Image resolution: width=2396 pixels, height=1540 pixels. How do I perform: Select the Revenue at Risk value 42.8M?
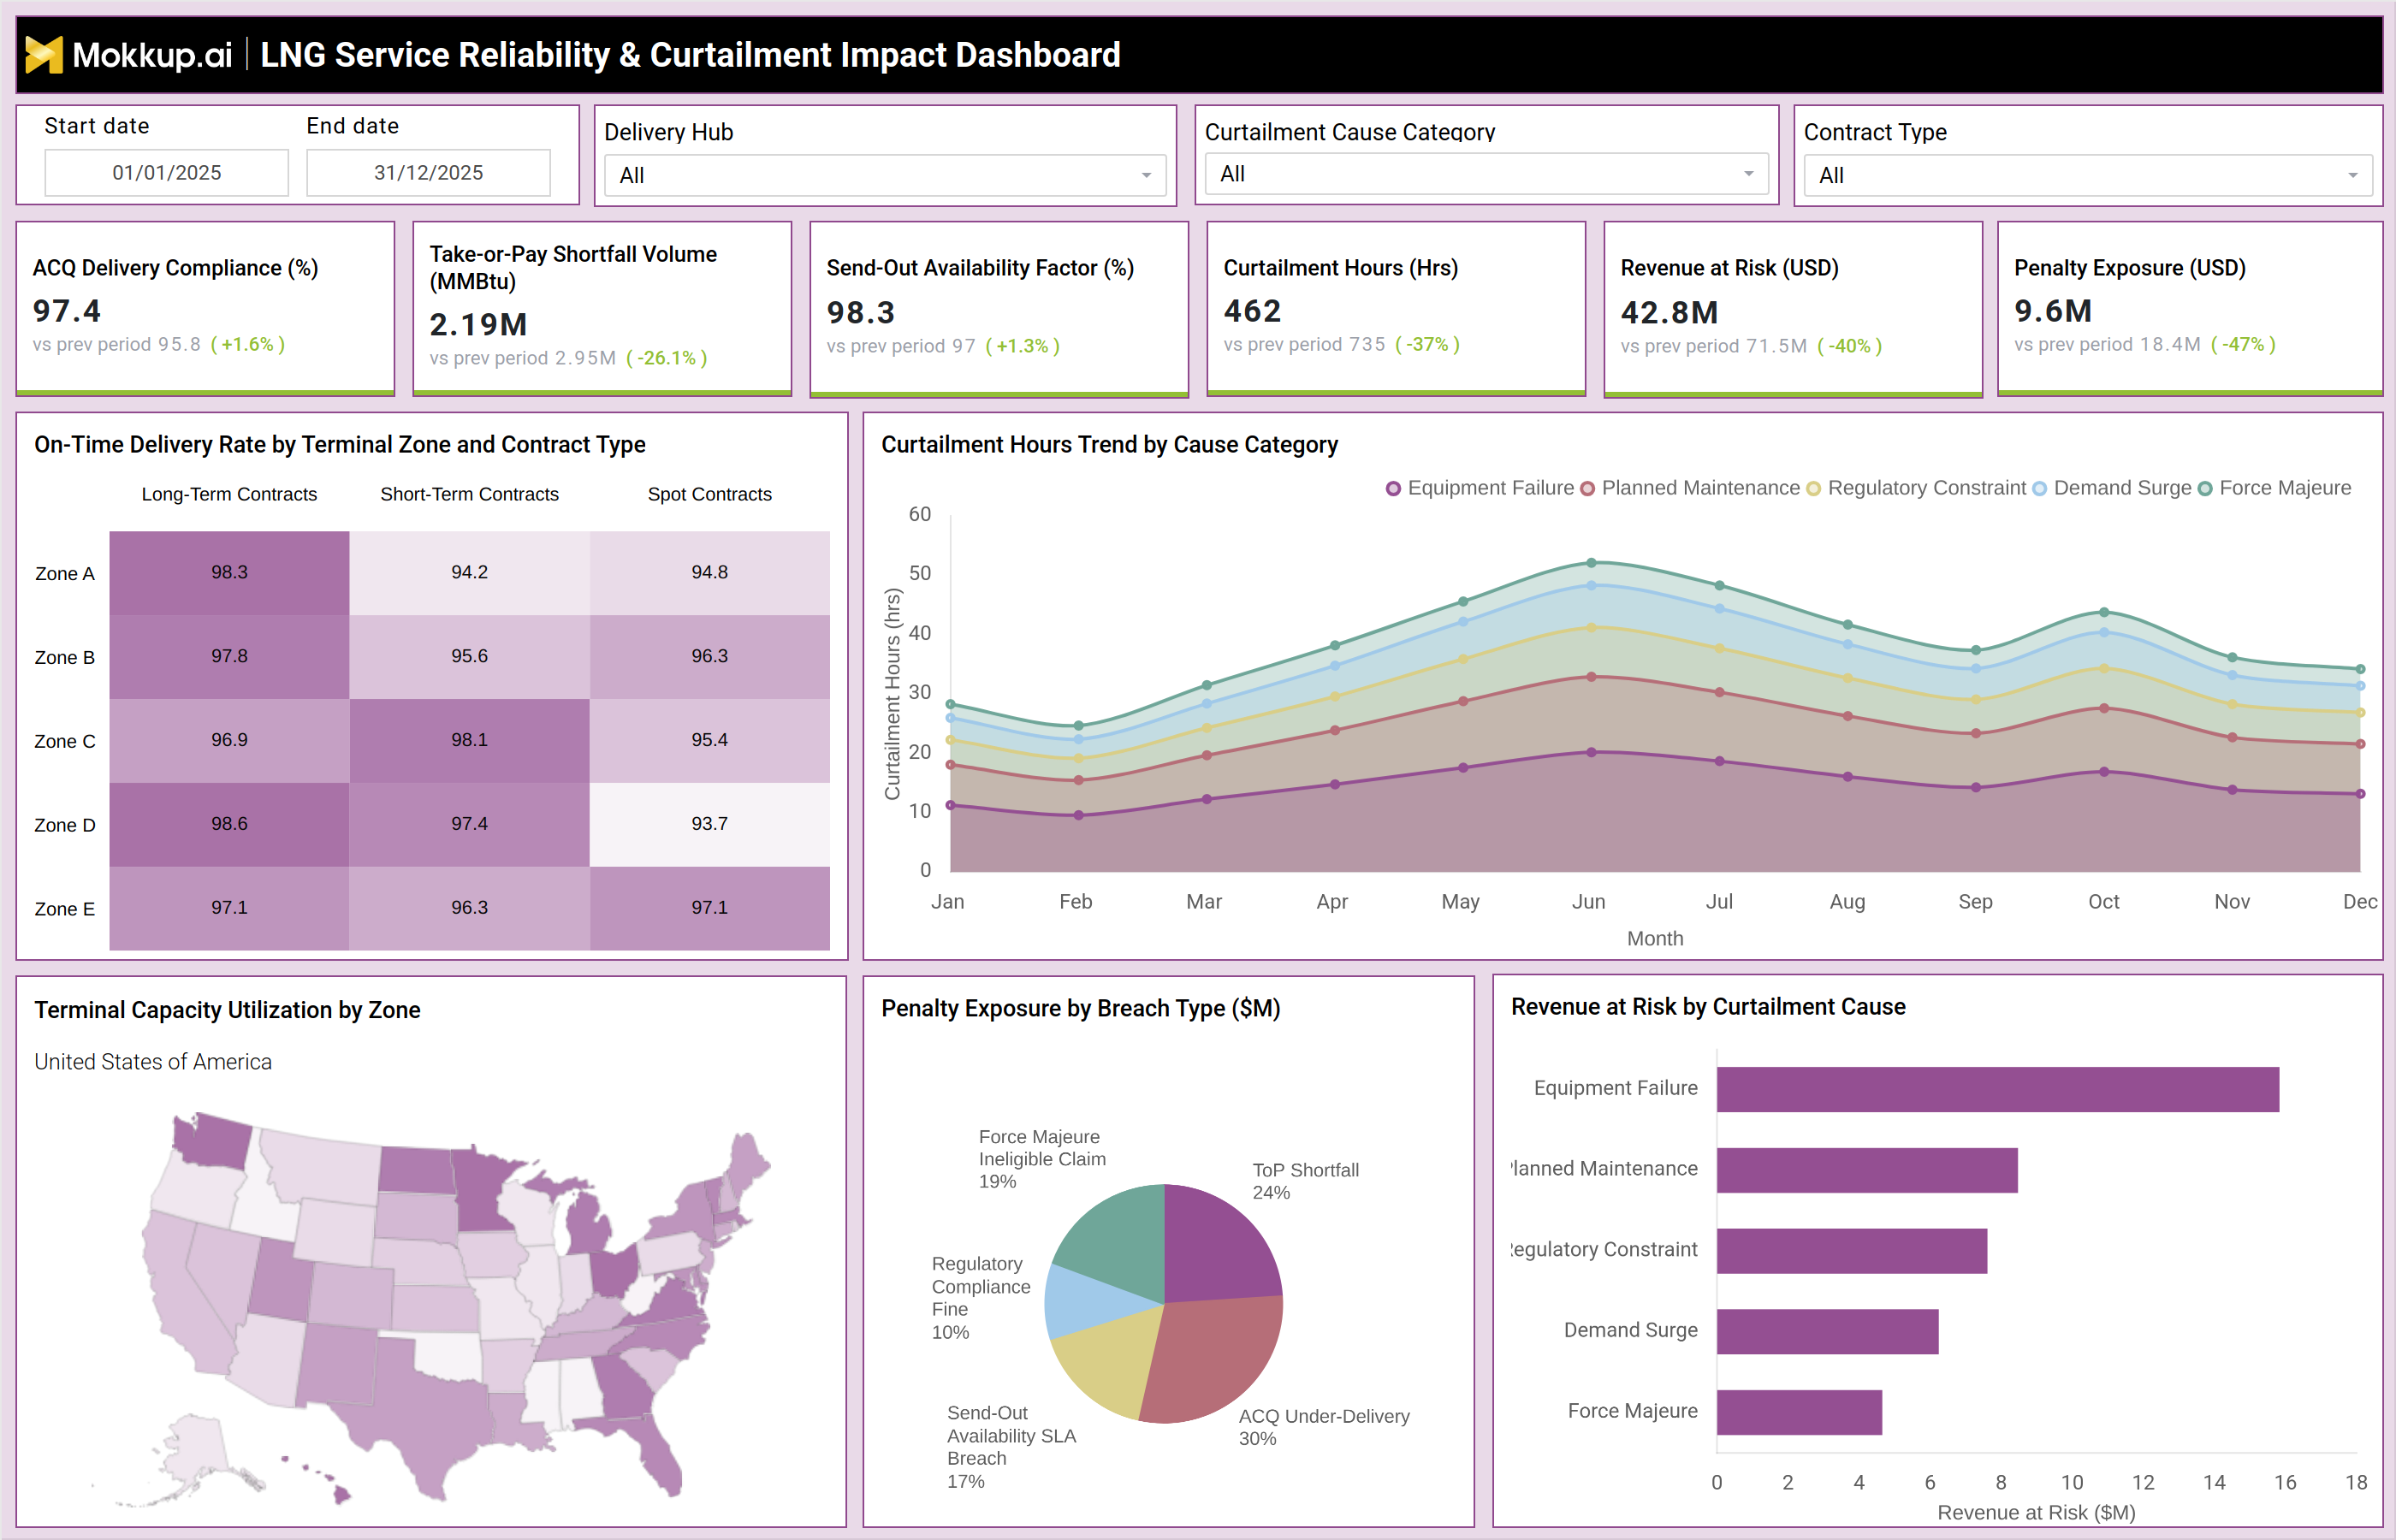(1669, 312)
